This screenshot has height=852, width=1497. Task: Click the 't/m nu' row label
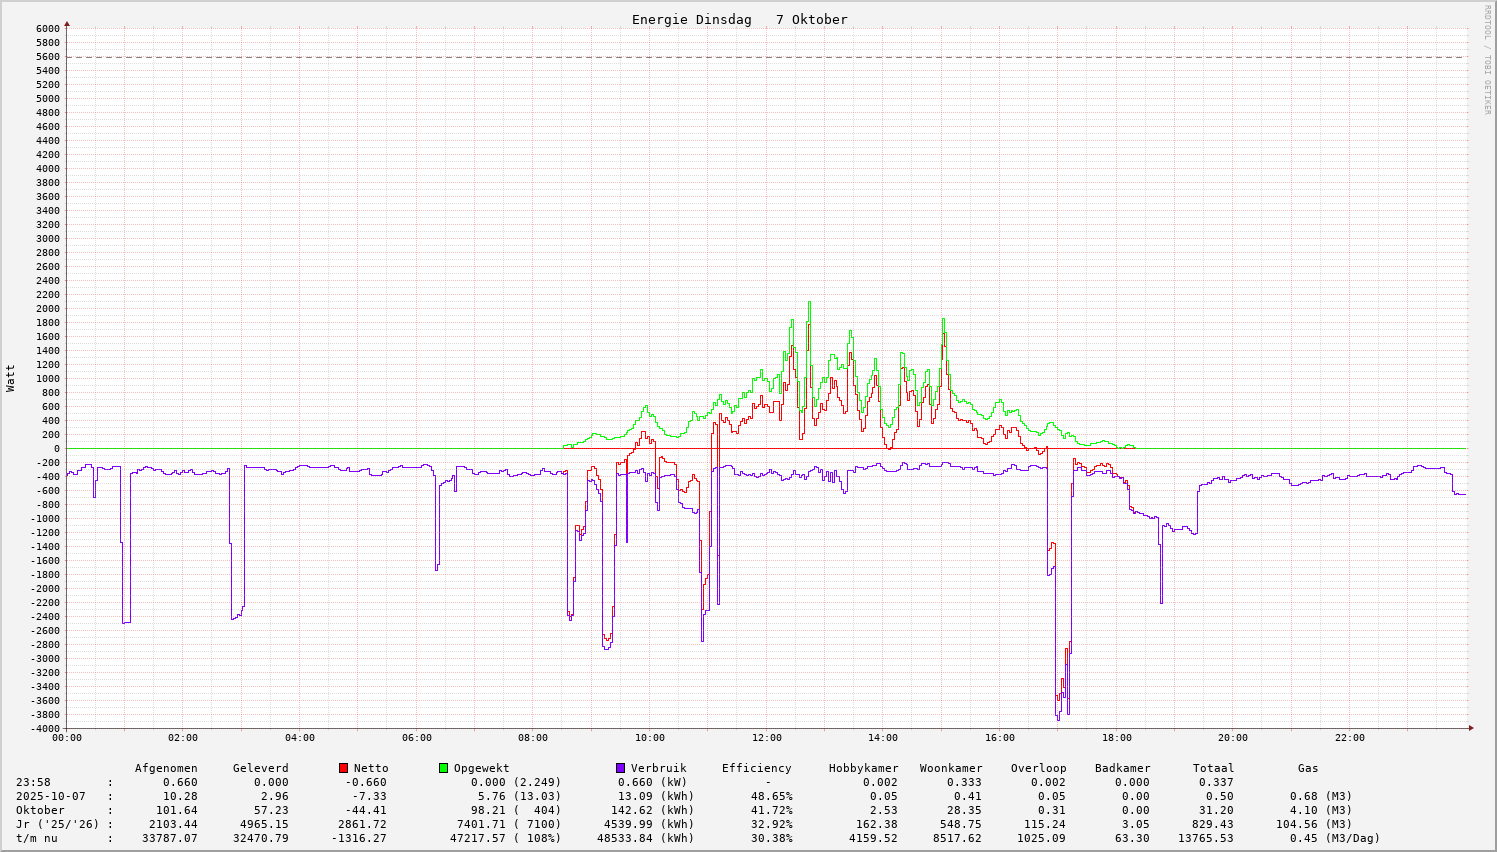[37, 838]
